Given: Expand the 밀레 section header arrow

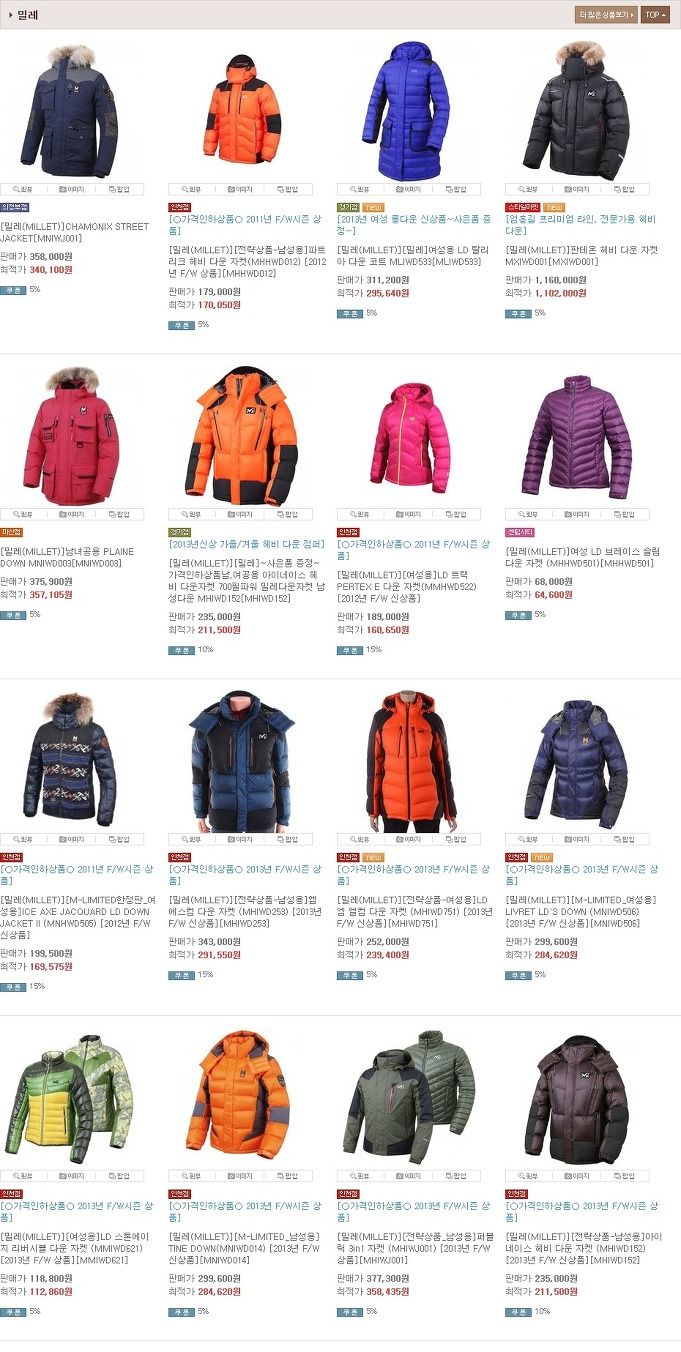Looking at the screenshot, I should pyautogui.click(x=11, y=15).
